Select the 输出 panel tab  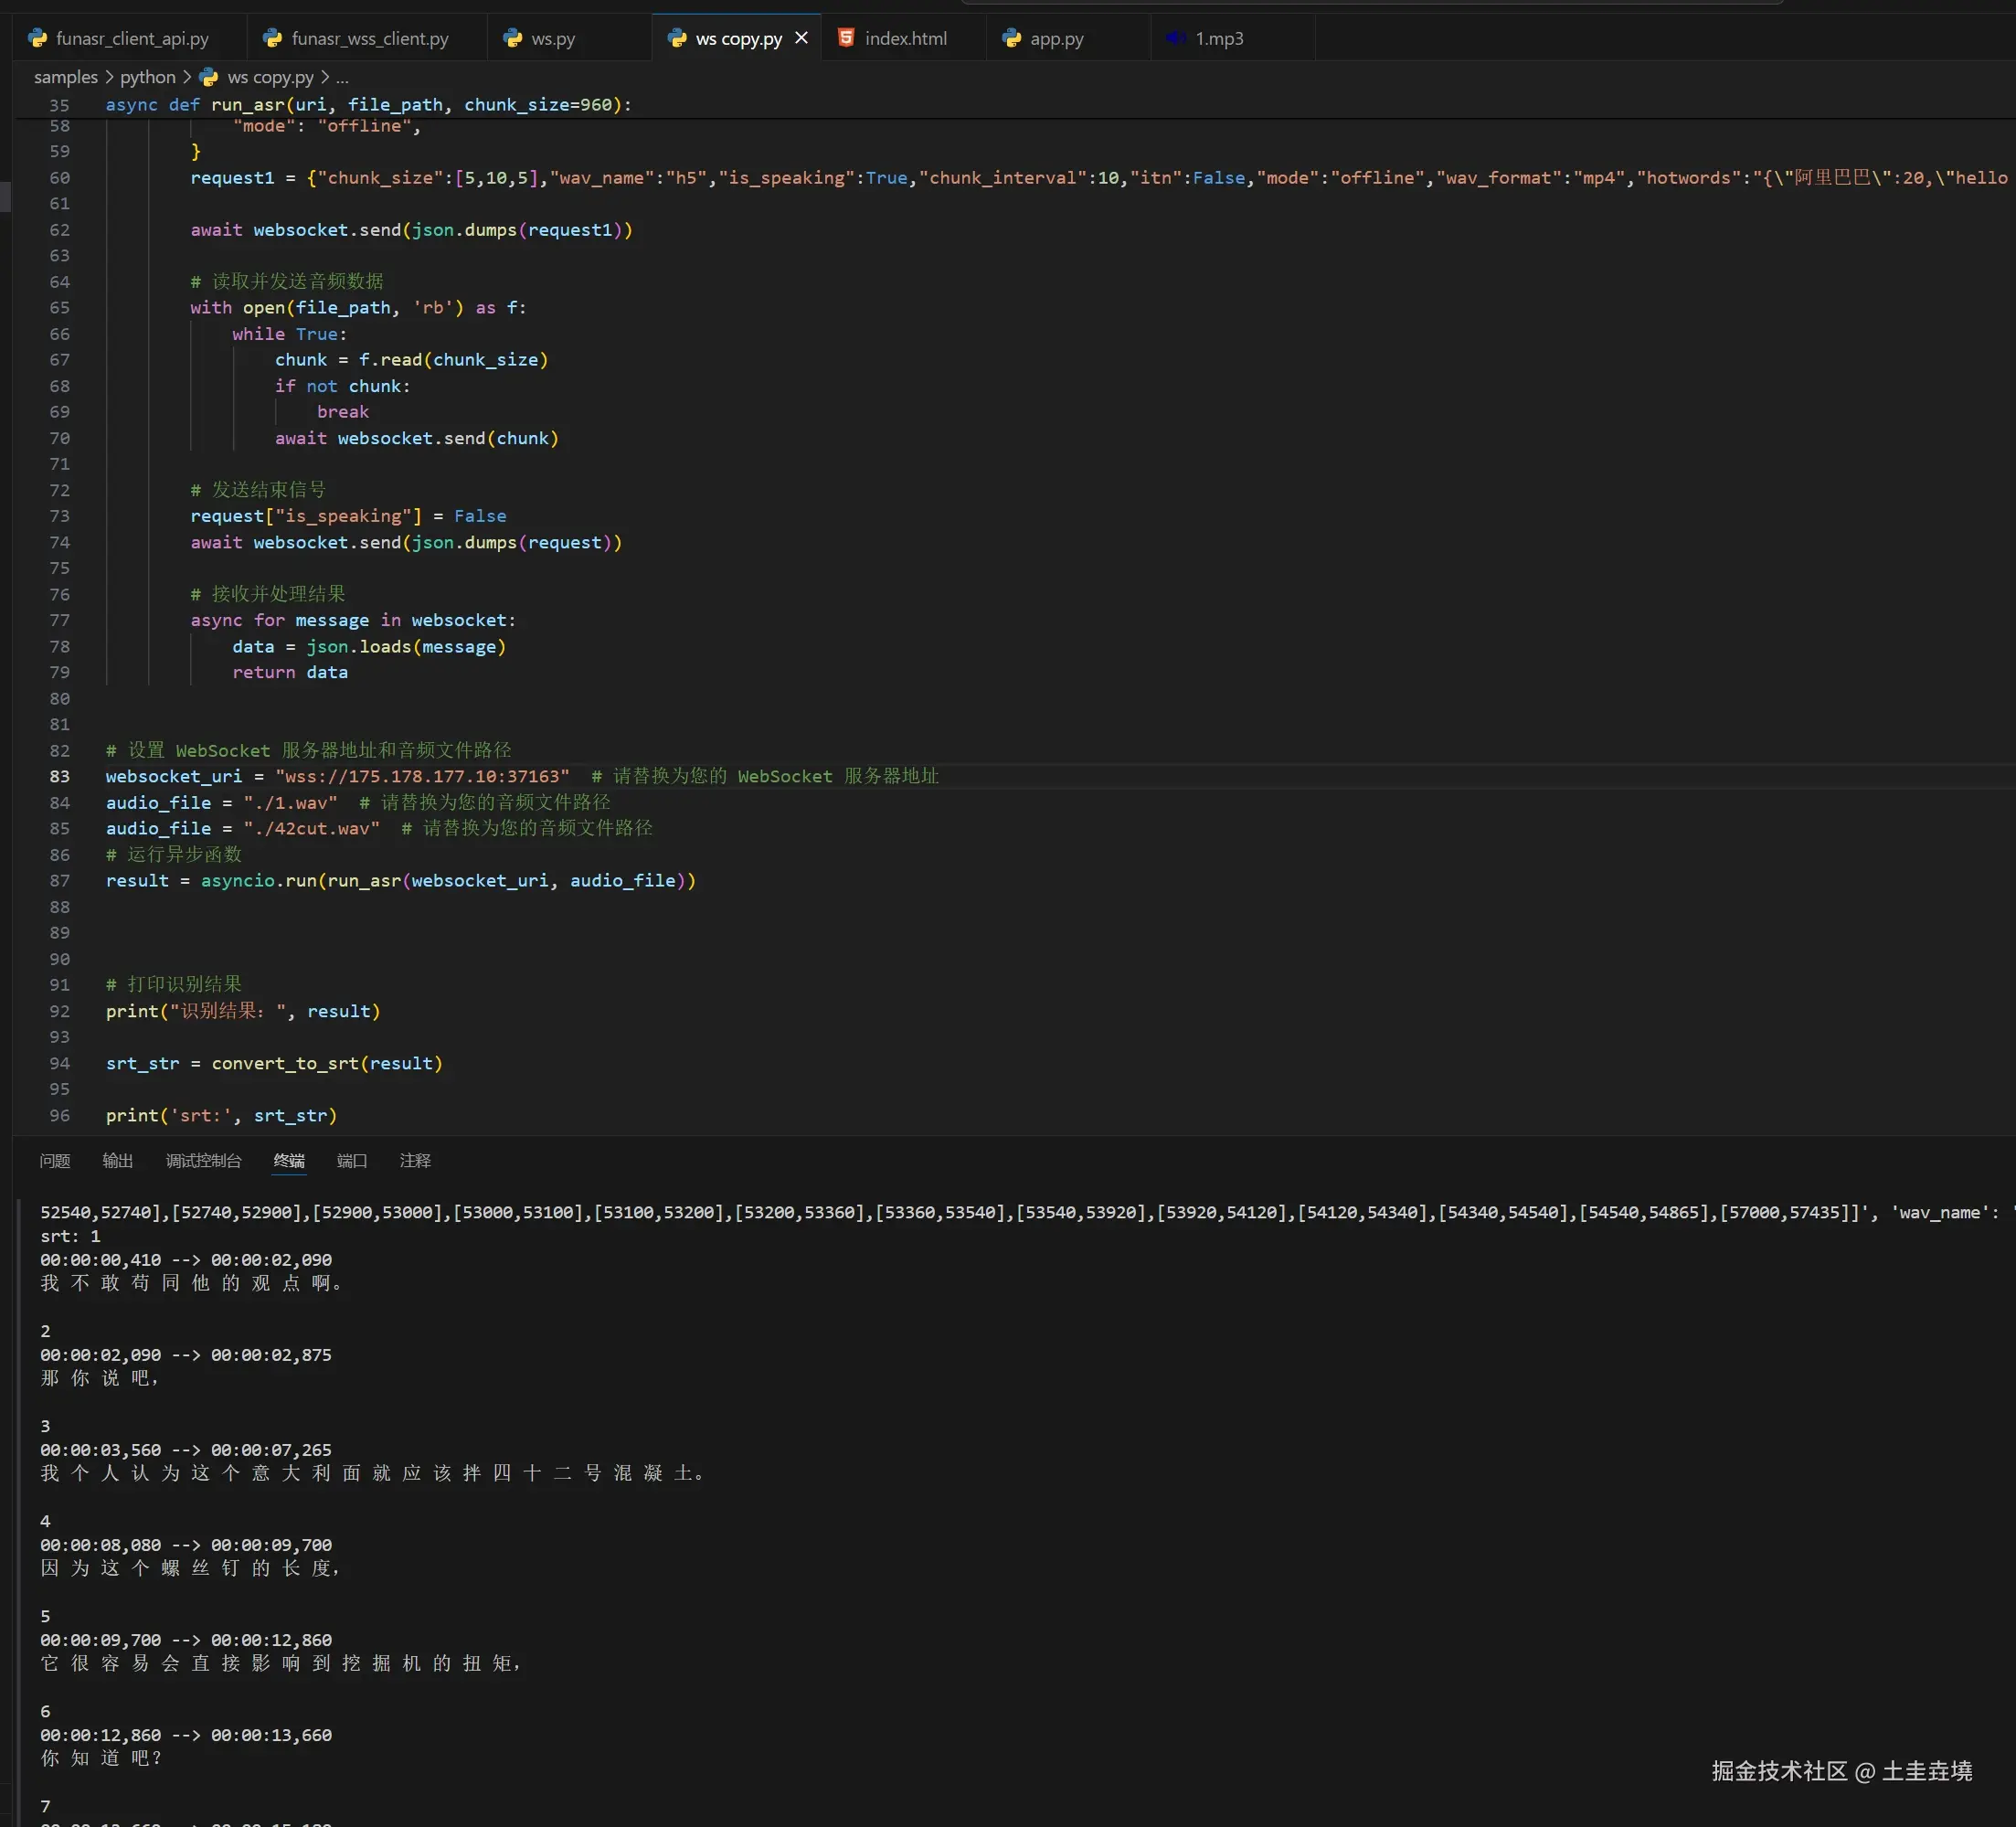118,1160
